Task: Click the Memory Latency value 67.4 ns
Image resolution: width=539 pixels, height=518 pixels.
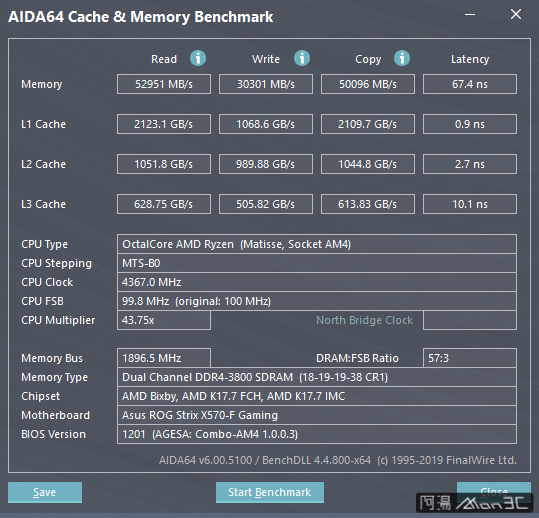Action: click(470, 84)
